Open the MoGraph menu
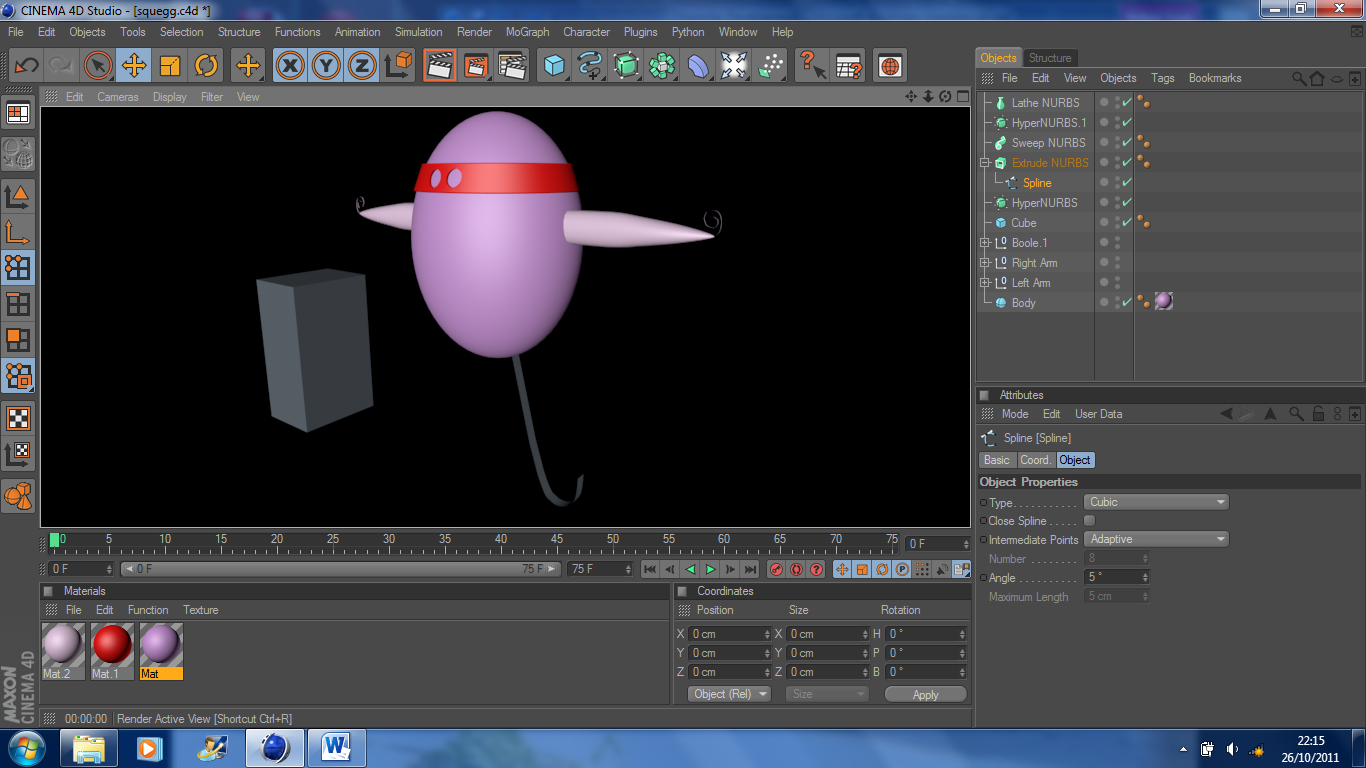 coord(527,32)
